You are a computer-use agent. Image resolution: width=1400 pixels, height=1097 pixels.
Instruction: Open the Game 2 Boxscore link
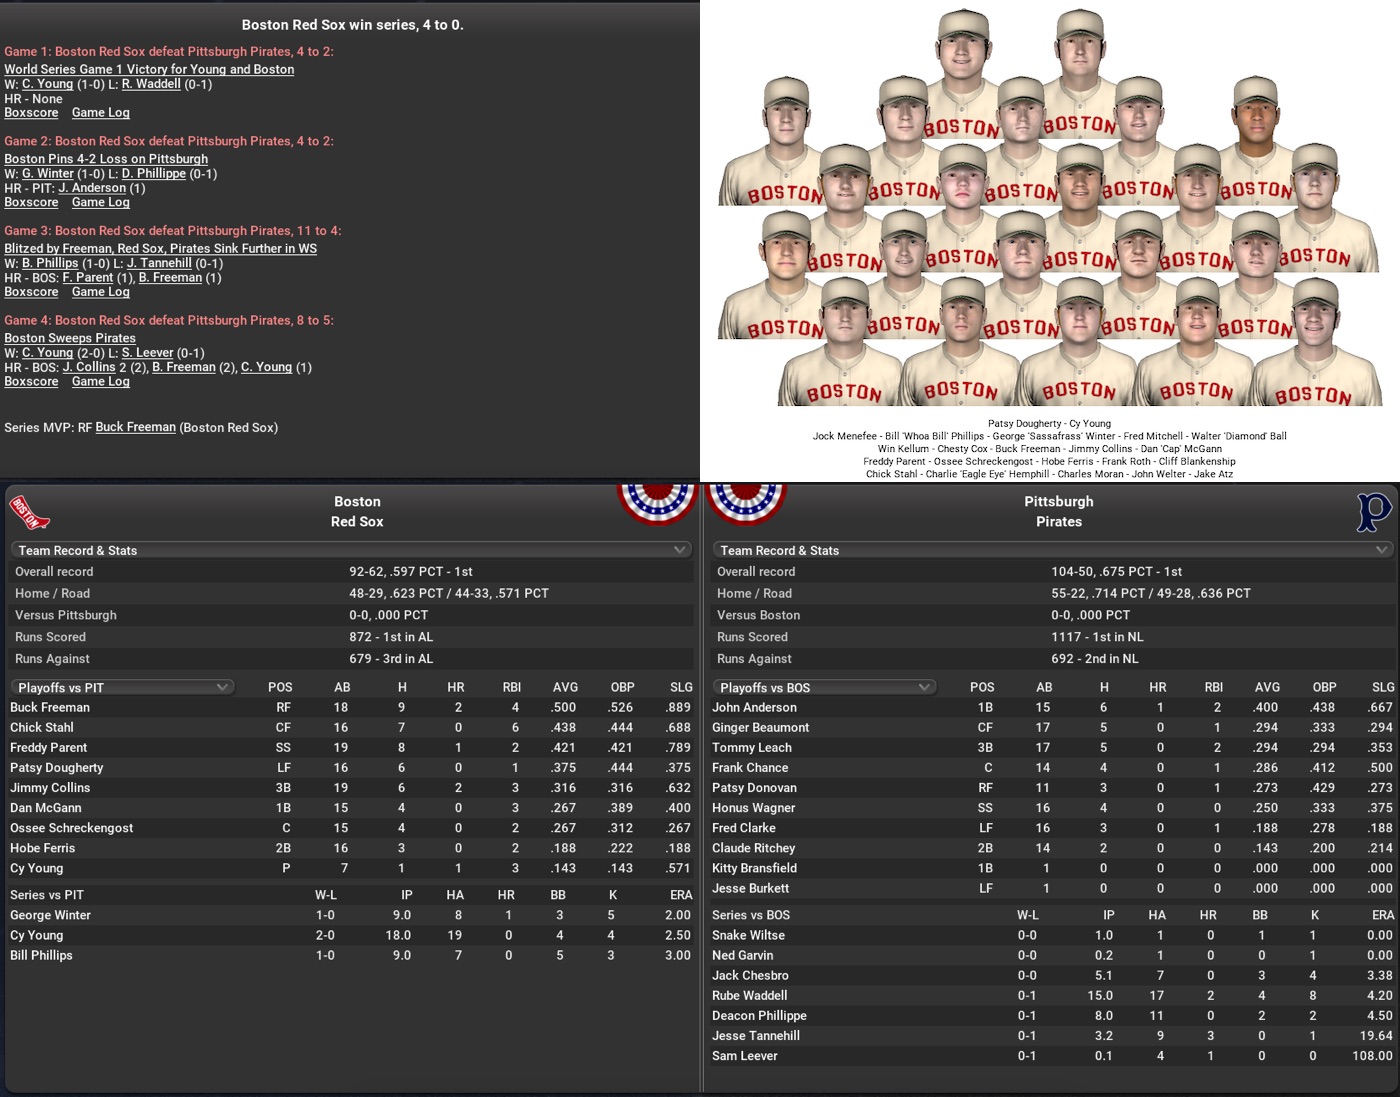(x=31, y=202)
